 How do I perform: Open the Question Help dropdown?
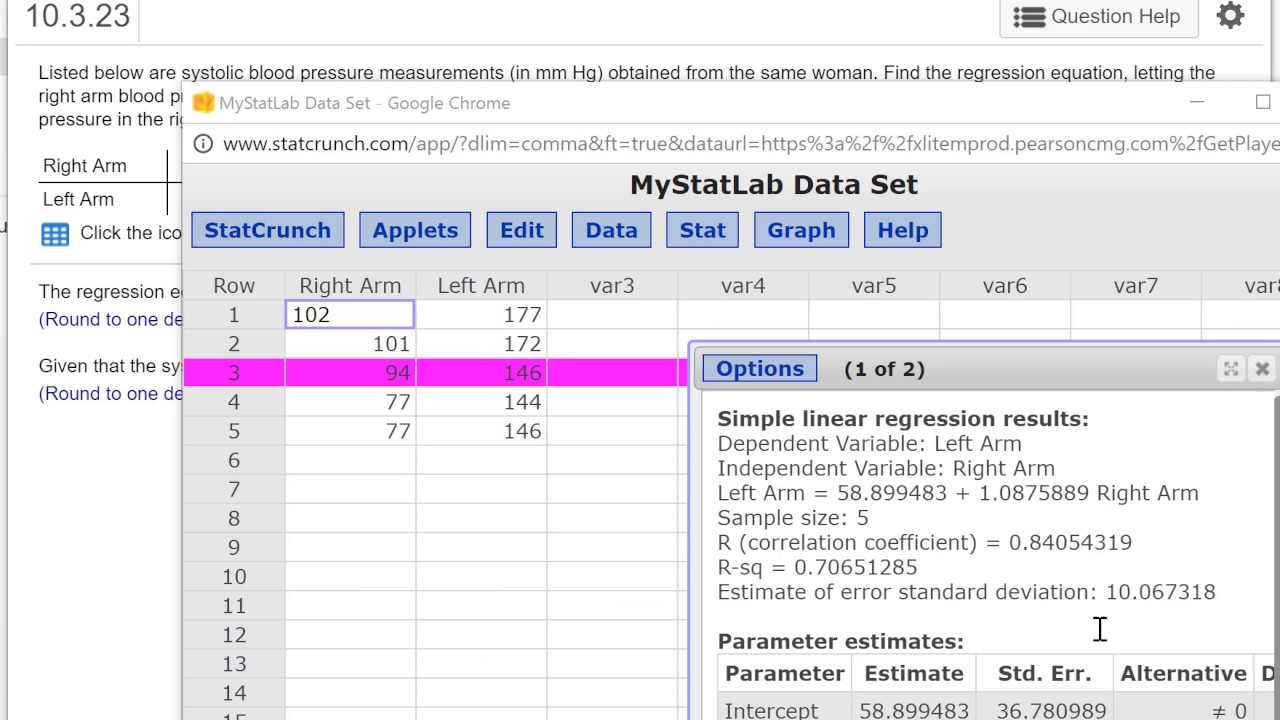[x=1098, y=17]
